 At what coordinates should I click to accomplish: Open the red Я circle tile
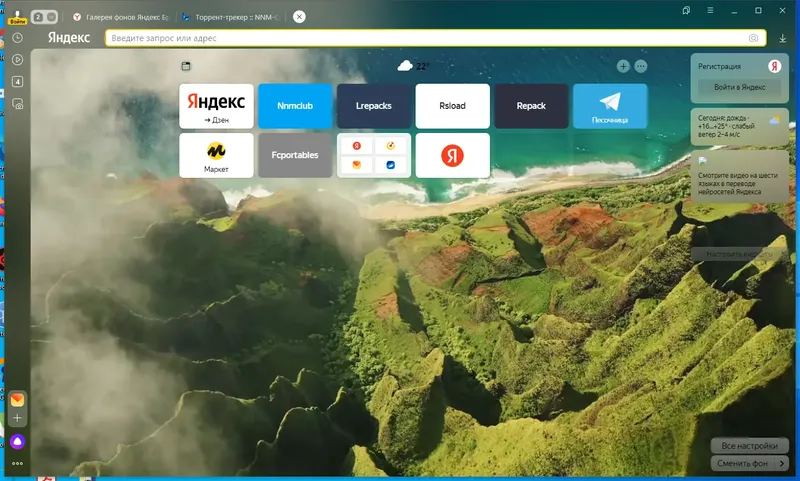[453, 155]
